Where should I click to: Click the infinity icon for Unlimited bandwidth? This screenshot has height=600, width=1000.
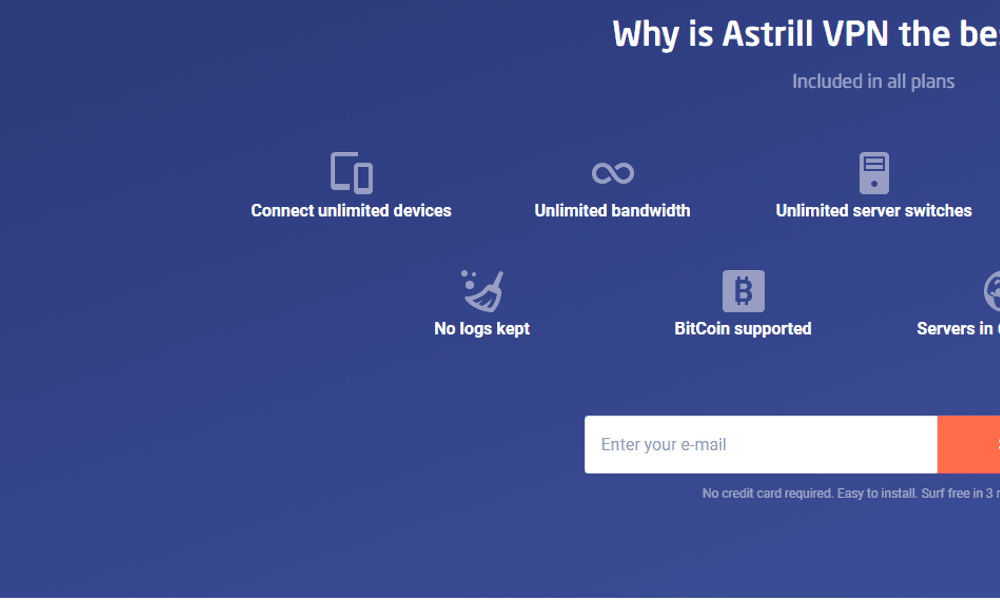click(612, 173)
